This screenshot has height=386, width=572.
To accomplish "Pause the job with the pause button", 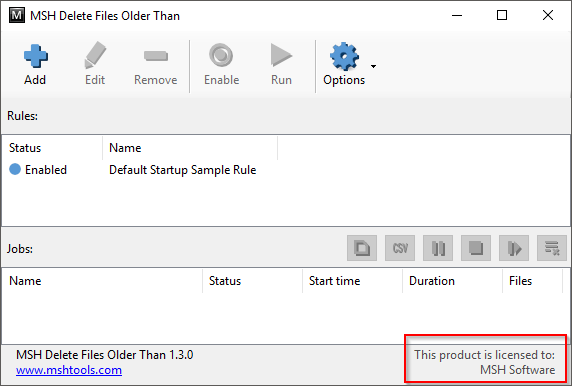I will coord(438,248).
